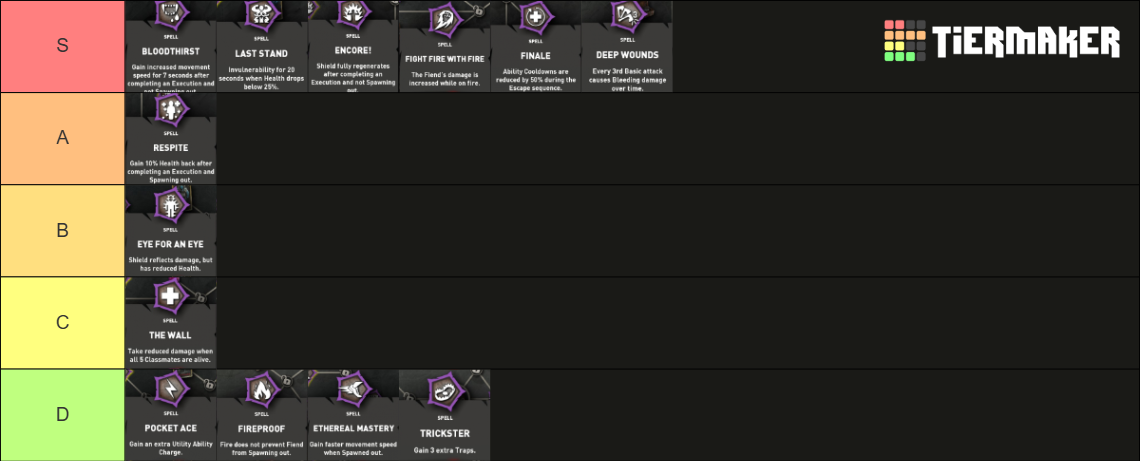The height and width of the screenshot is (461, 1140).
Task: Click the red S tier label
Action: click(63, 46)
